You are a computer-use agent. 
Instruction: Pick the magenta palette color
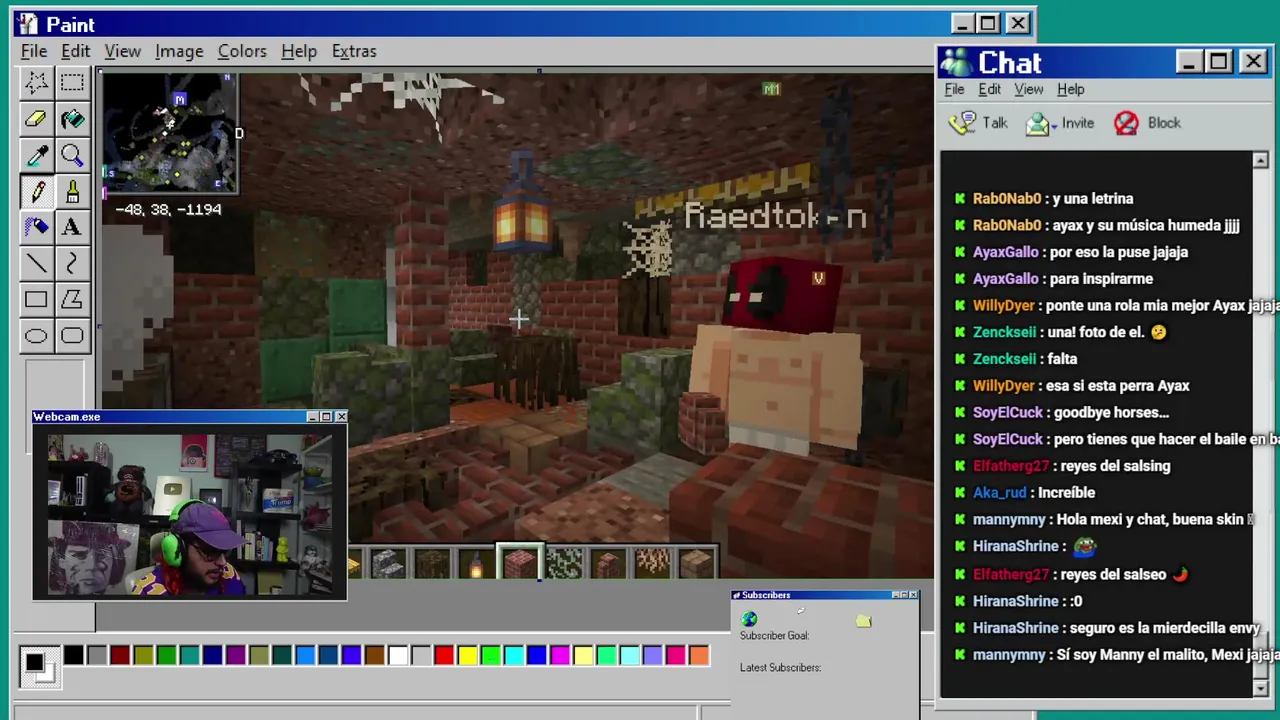pyautogui.click(x=560, y=656)
